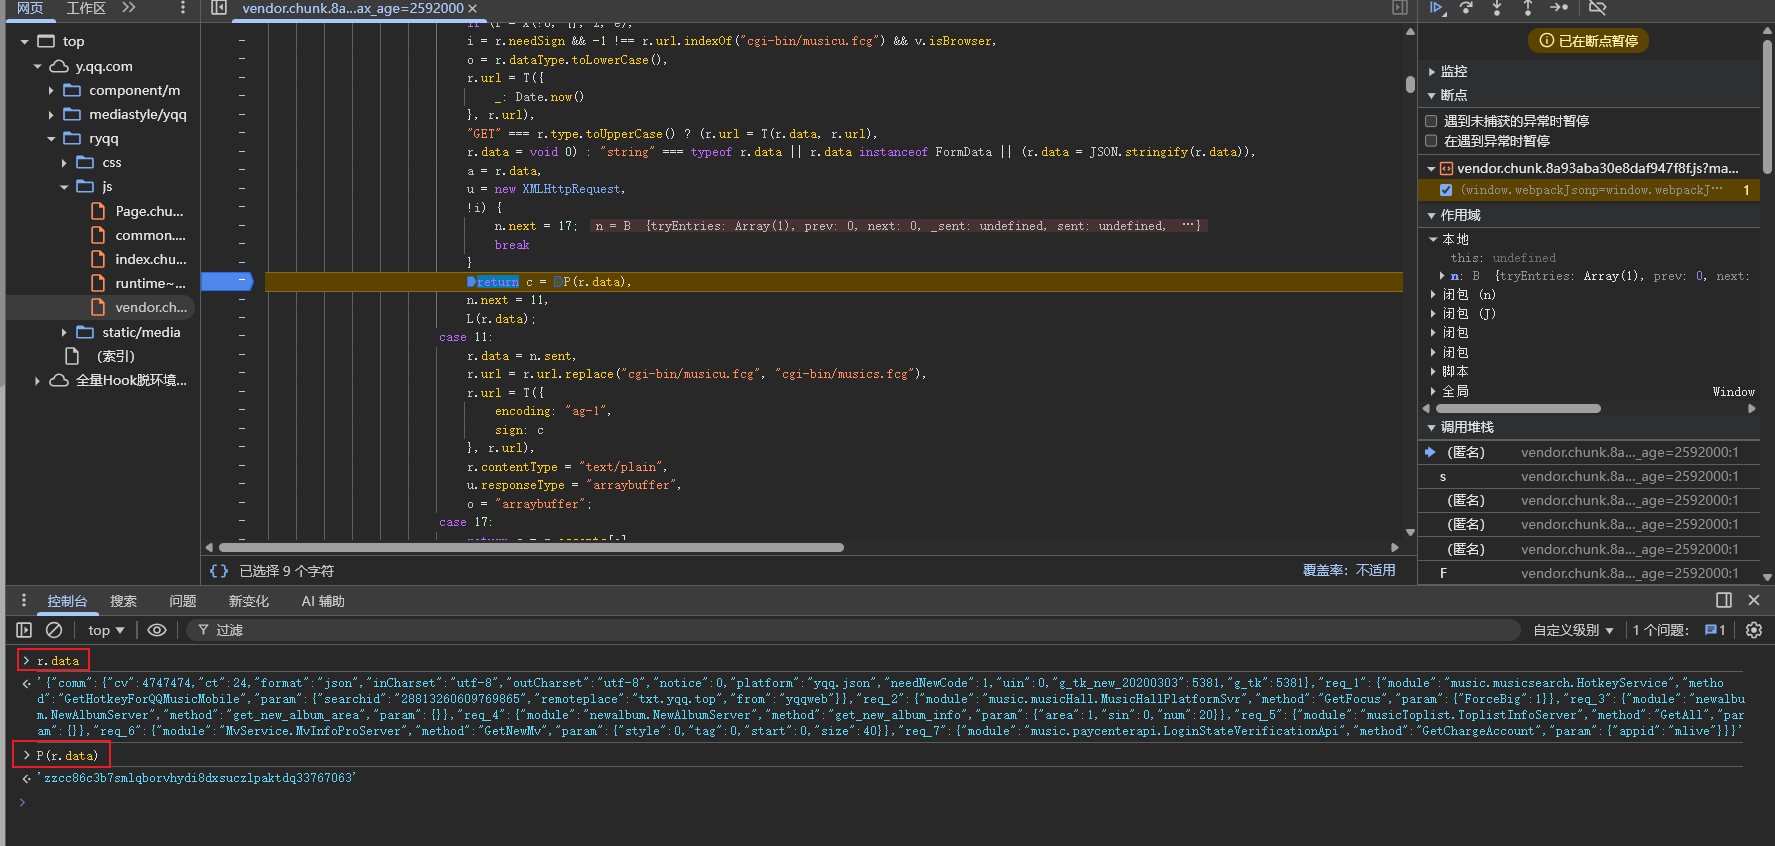Select call stack frame named s

pos(1588,476)
